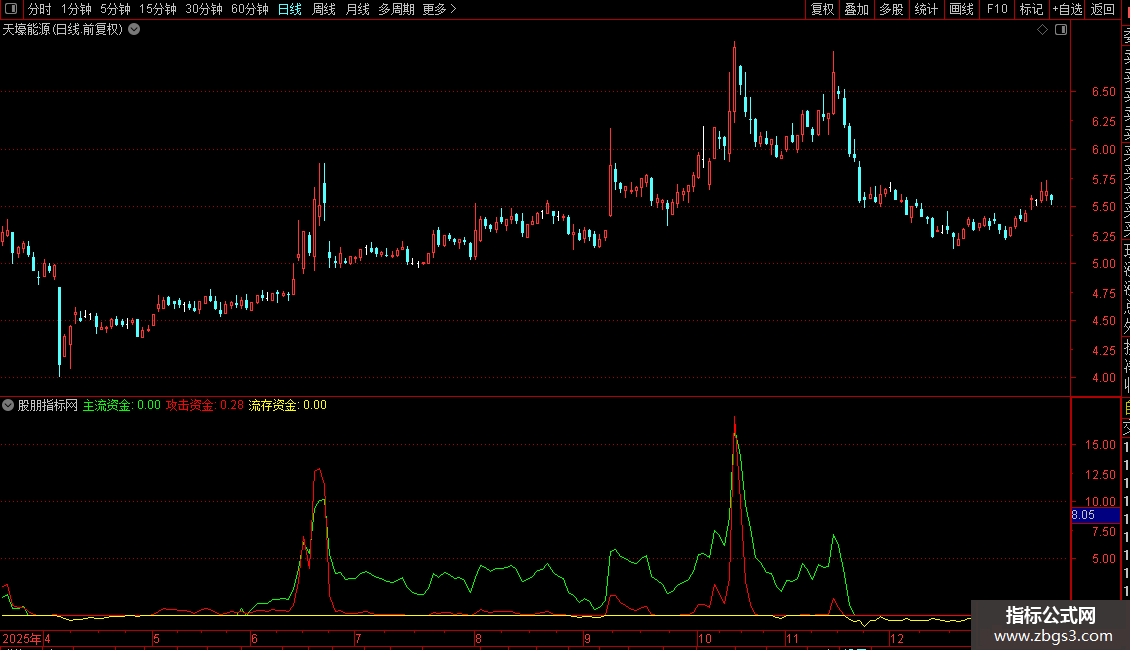Select the 60分钟 period tab
This screenshot has height=650, width=1130.
(x=250, y=9)
